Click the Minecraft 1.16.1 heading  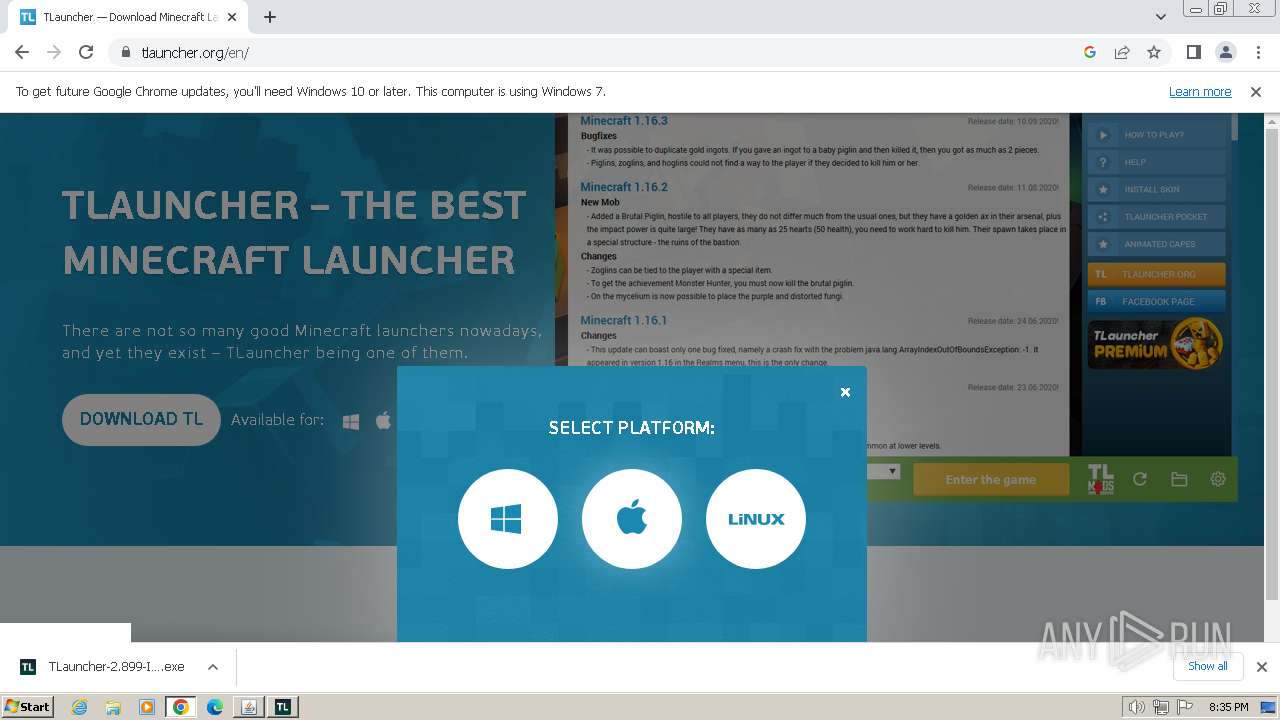[623, 320]
